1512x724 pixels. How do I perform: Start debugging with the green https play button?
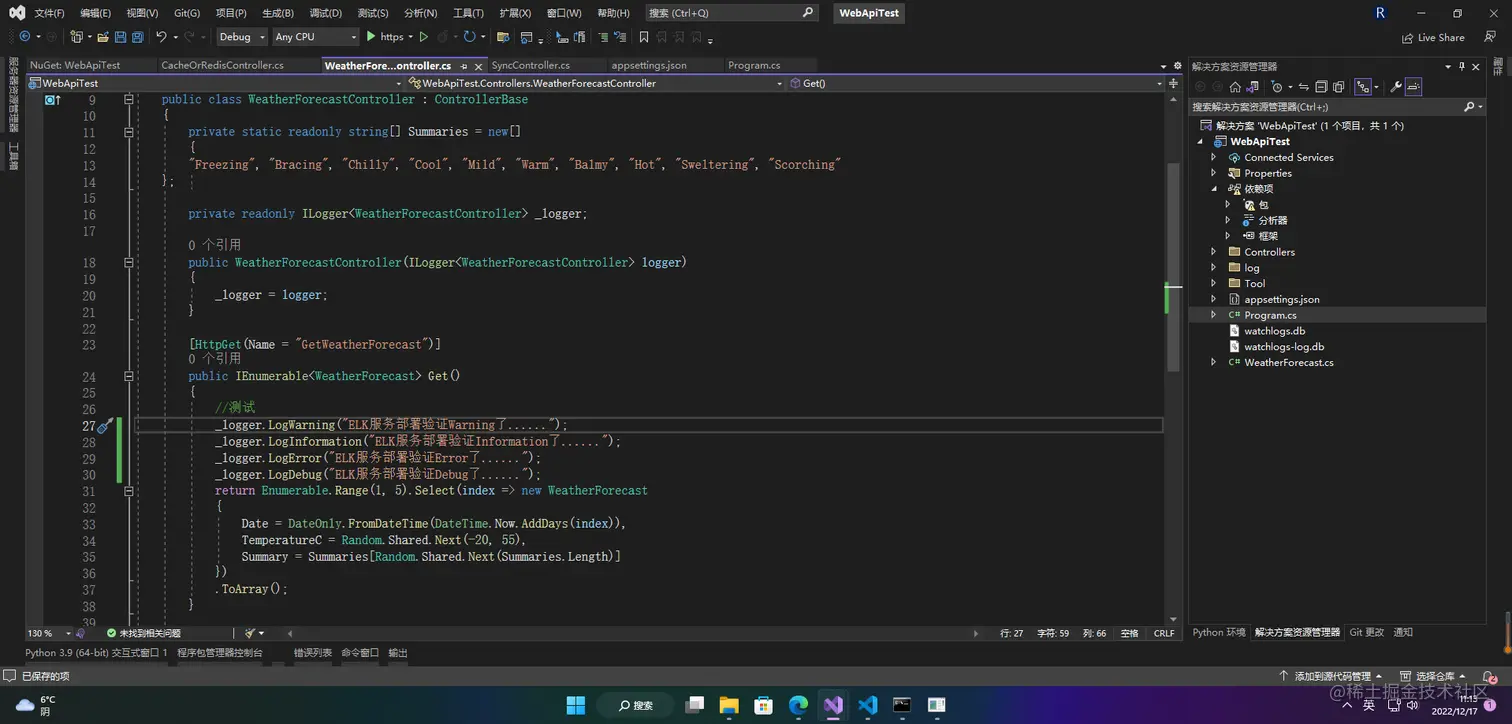coord(385,37)
